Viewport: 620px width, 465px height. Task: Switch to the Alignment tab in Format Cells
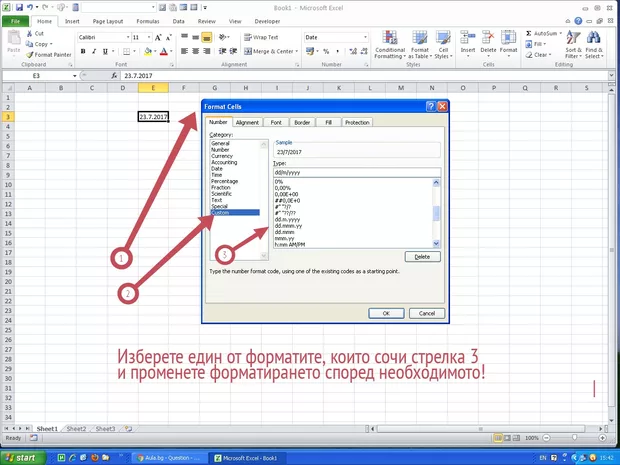point(247,123)
